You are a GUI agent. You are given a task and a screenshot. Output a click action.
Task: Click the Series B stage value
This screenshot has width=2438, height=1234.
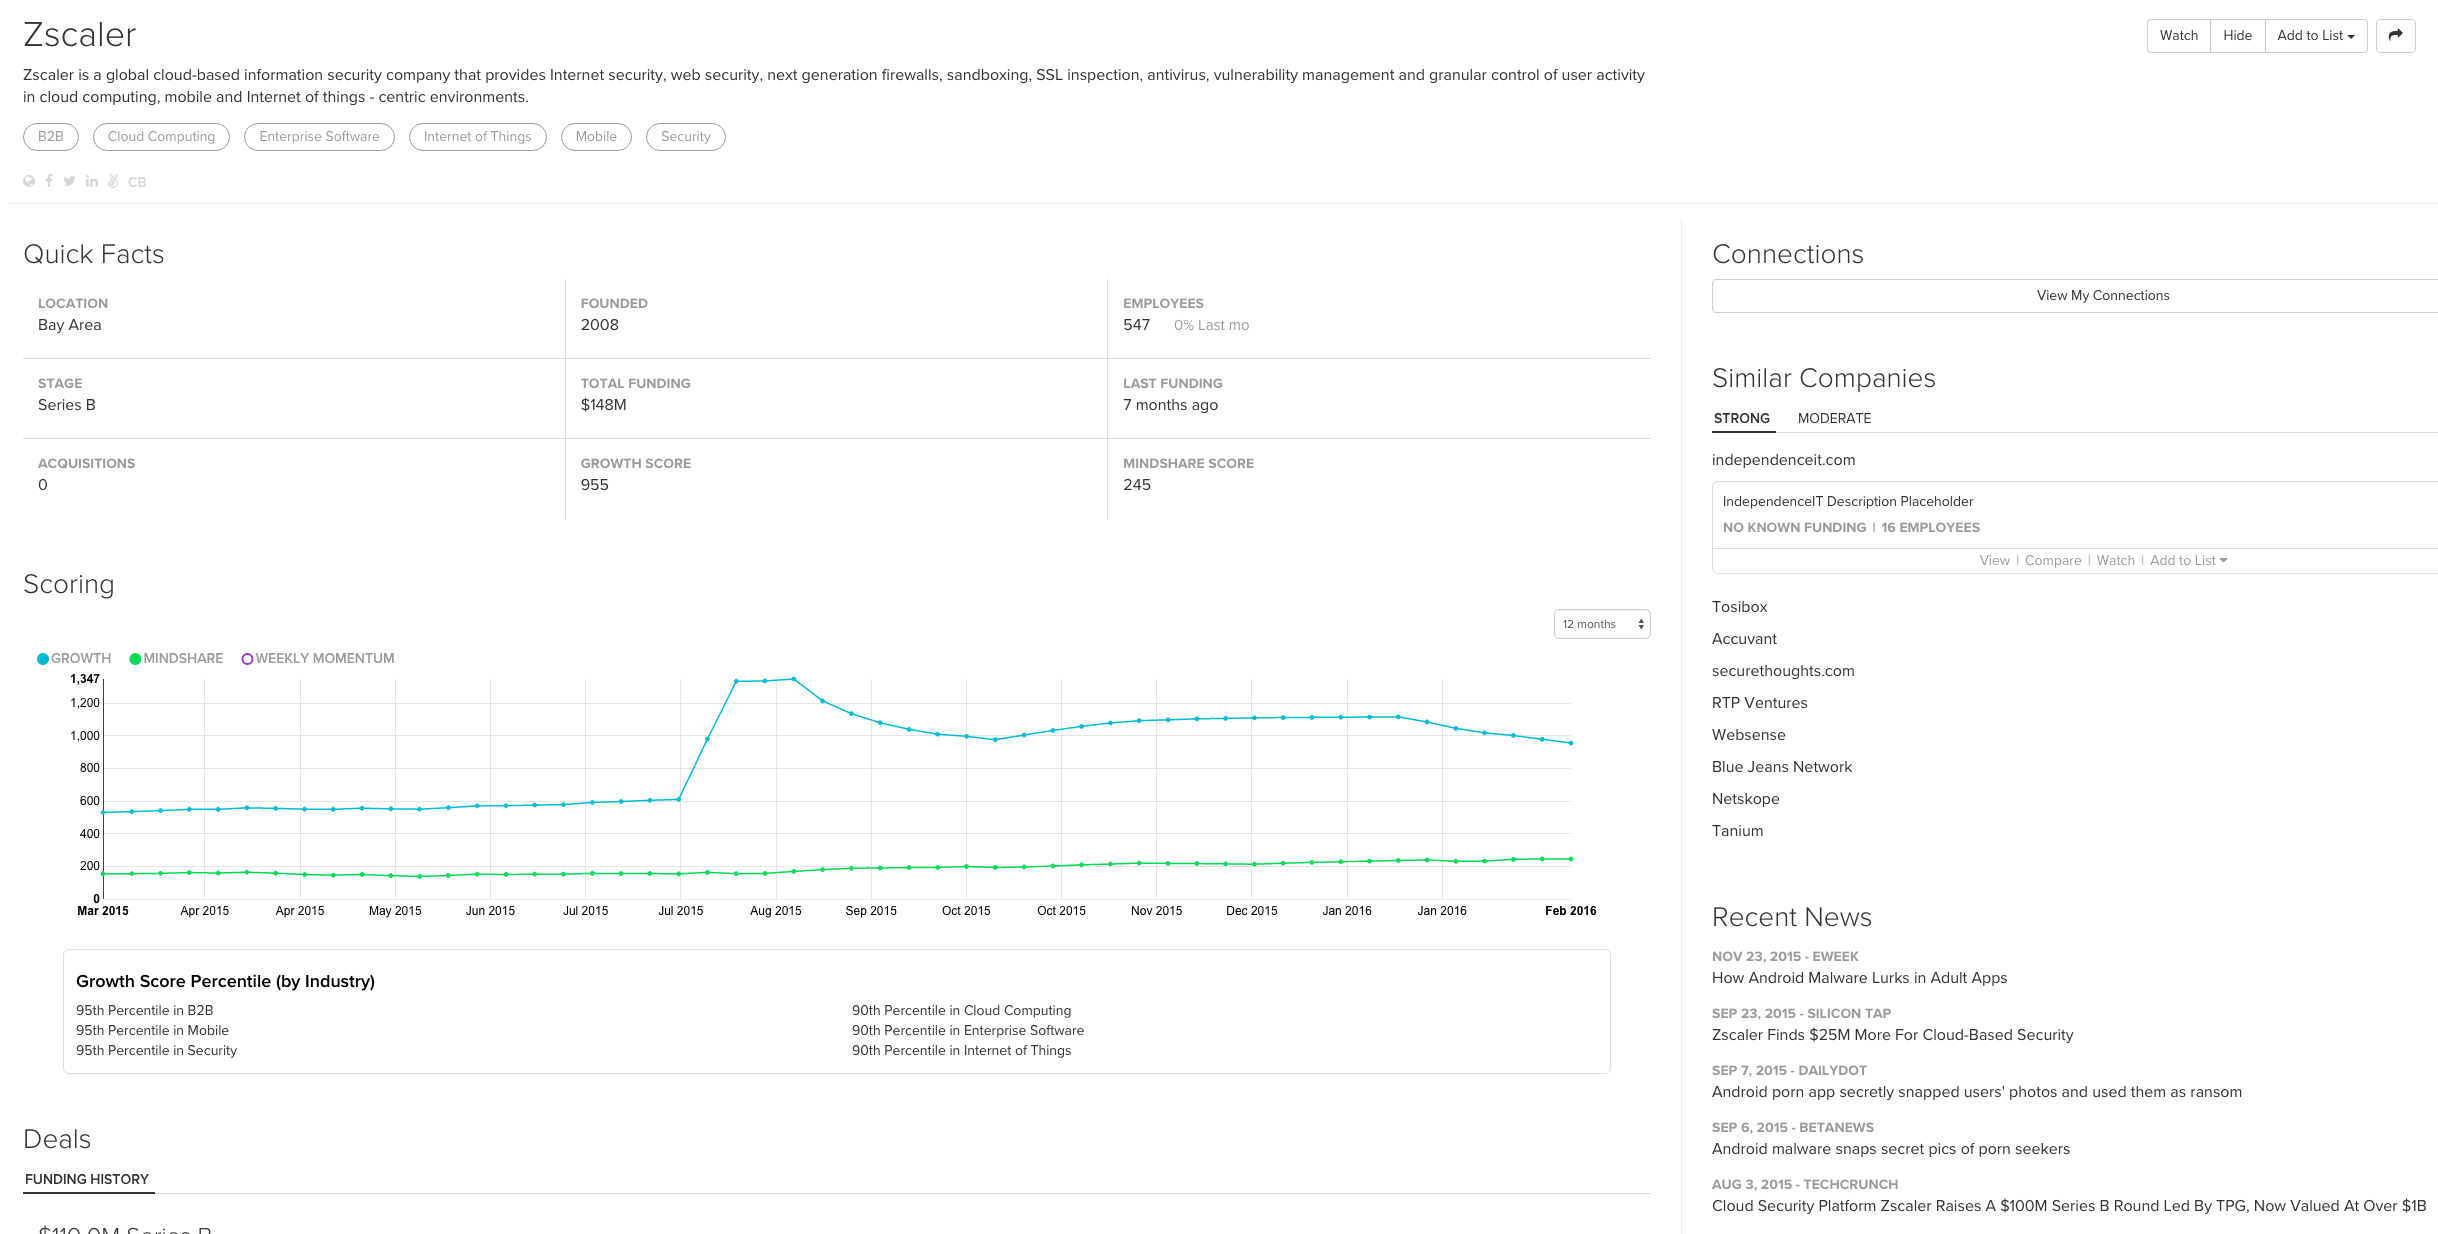pos(67,405)
